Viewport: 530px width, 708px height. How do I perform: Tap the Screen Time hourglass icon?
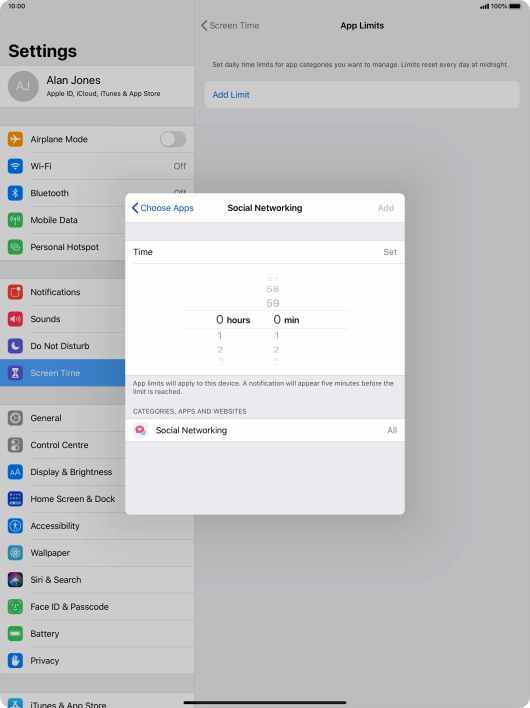click(x=15, y=373)
